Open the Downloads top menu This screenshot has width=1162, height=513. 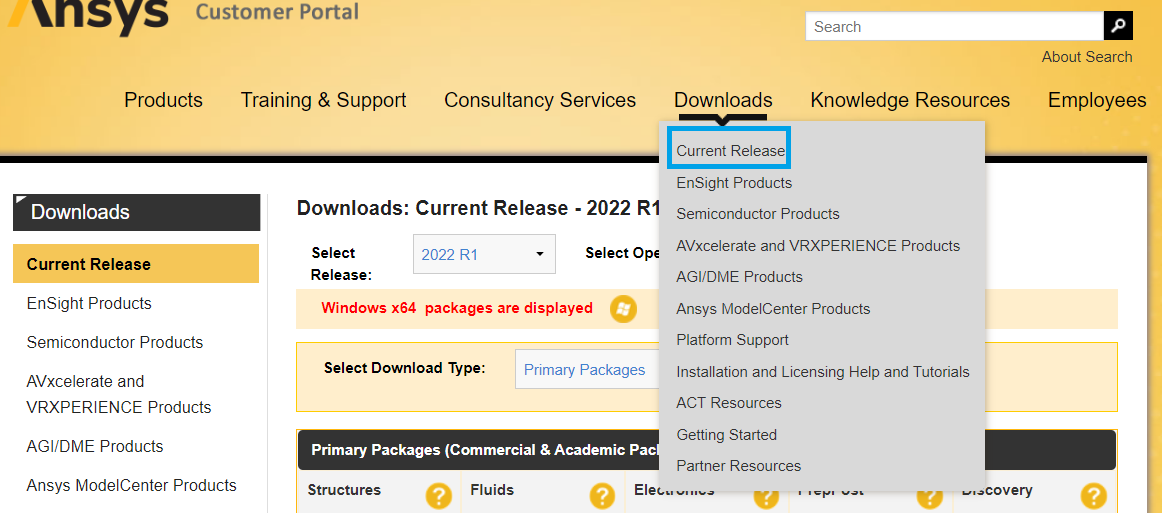723,100
